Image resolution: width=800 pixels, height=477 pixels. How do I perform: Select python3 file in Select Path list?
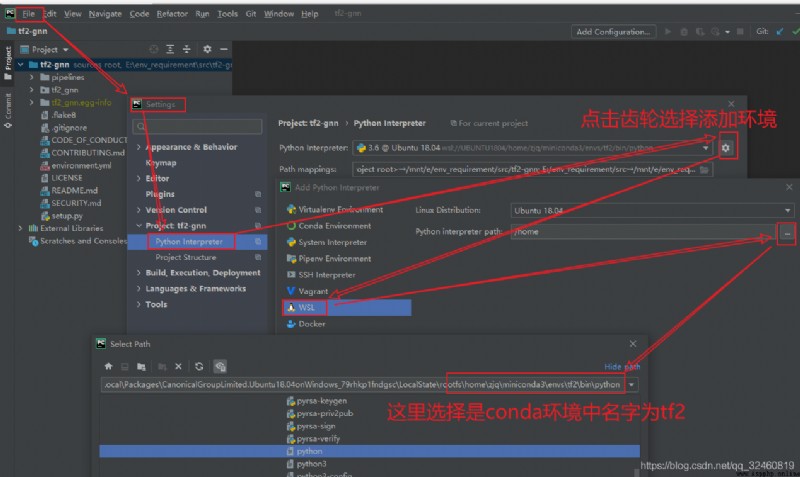tap(307, 464)
